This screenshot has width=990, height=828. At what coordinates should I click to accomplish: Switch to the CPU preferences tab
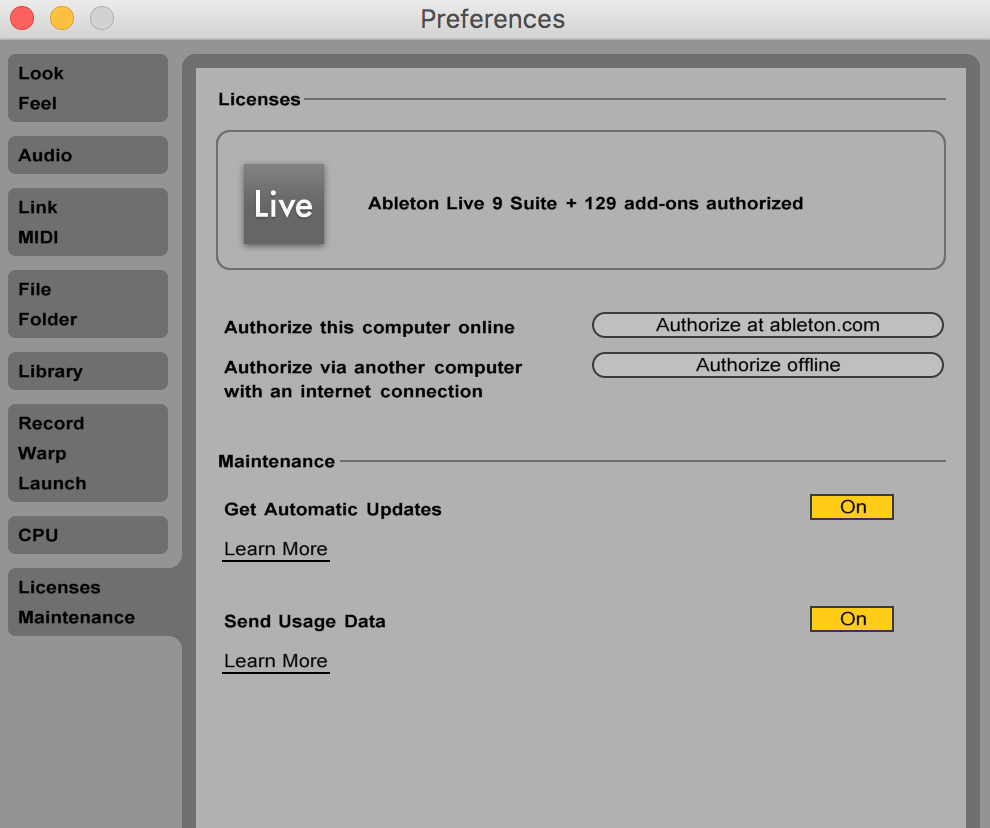click(88, 535)
